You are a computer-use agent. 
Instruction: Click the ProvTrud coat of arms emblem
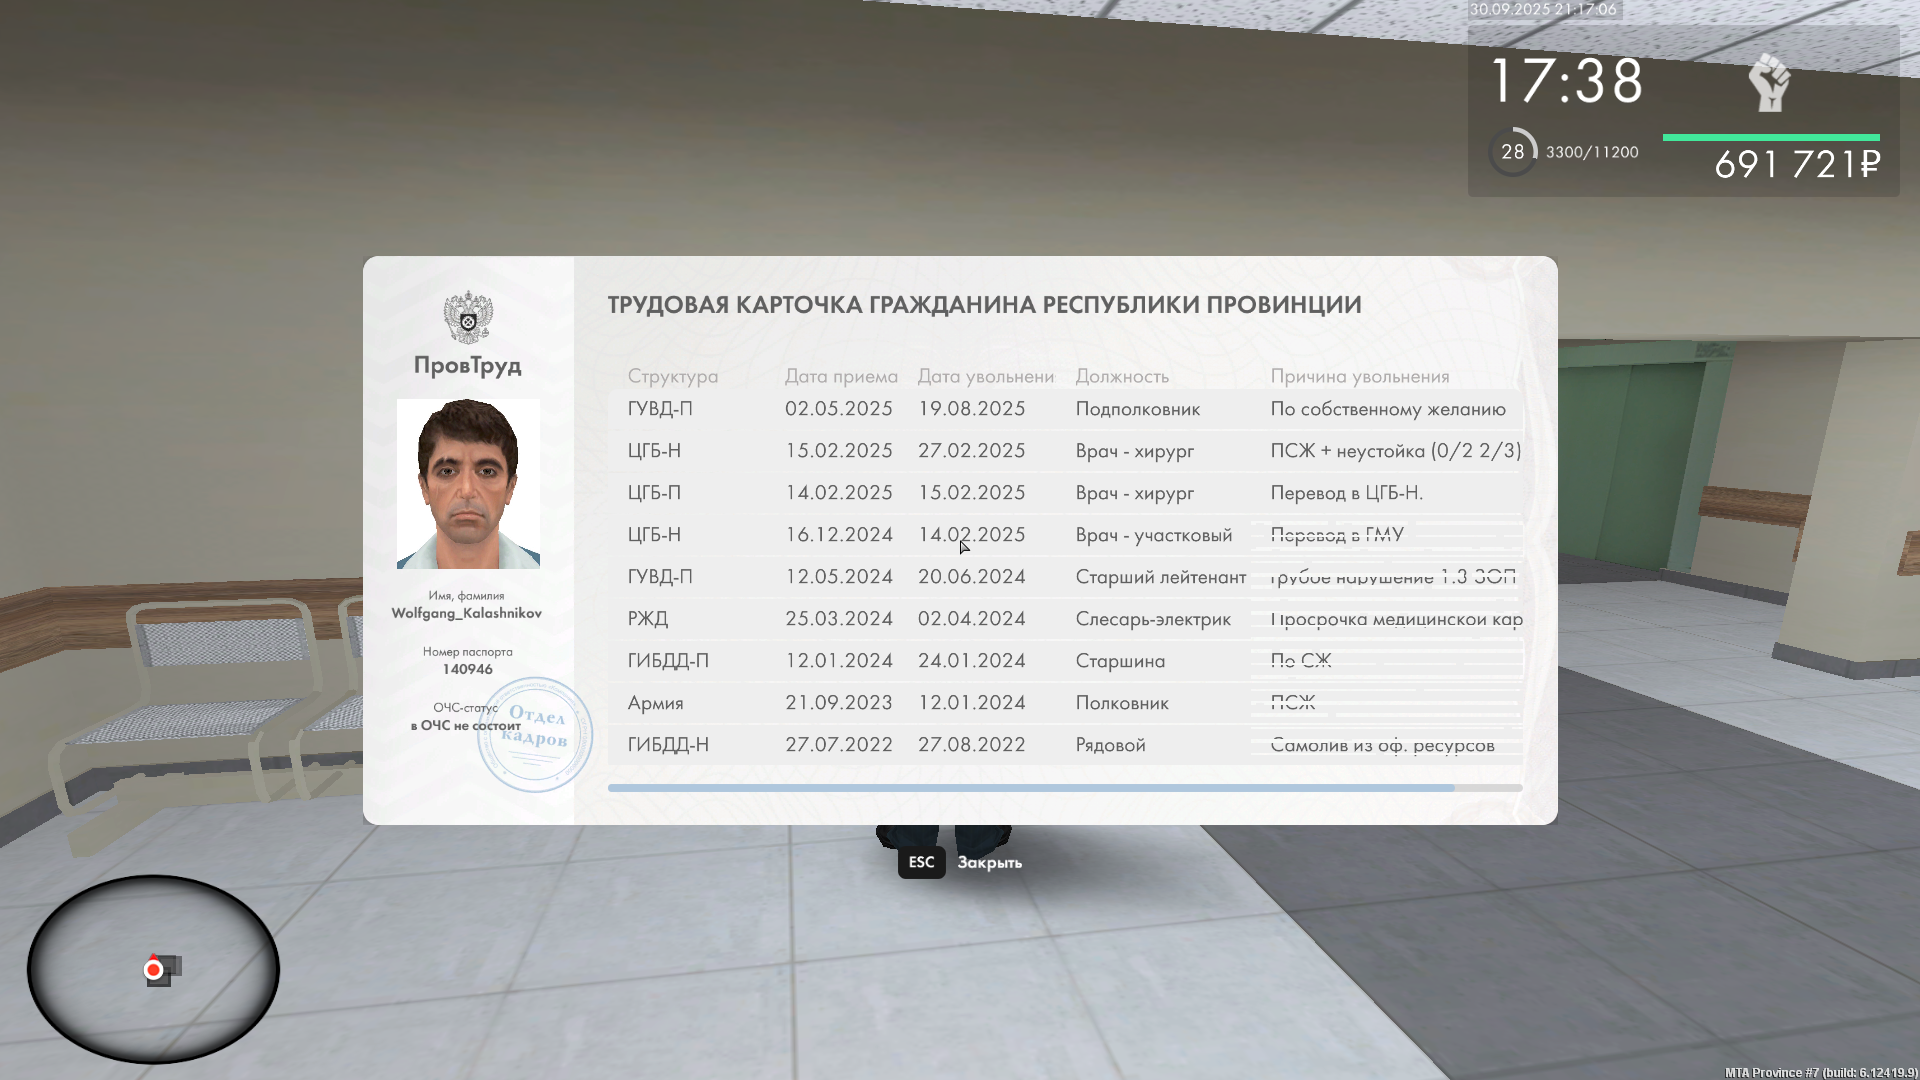468,317
